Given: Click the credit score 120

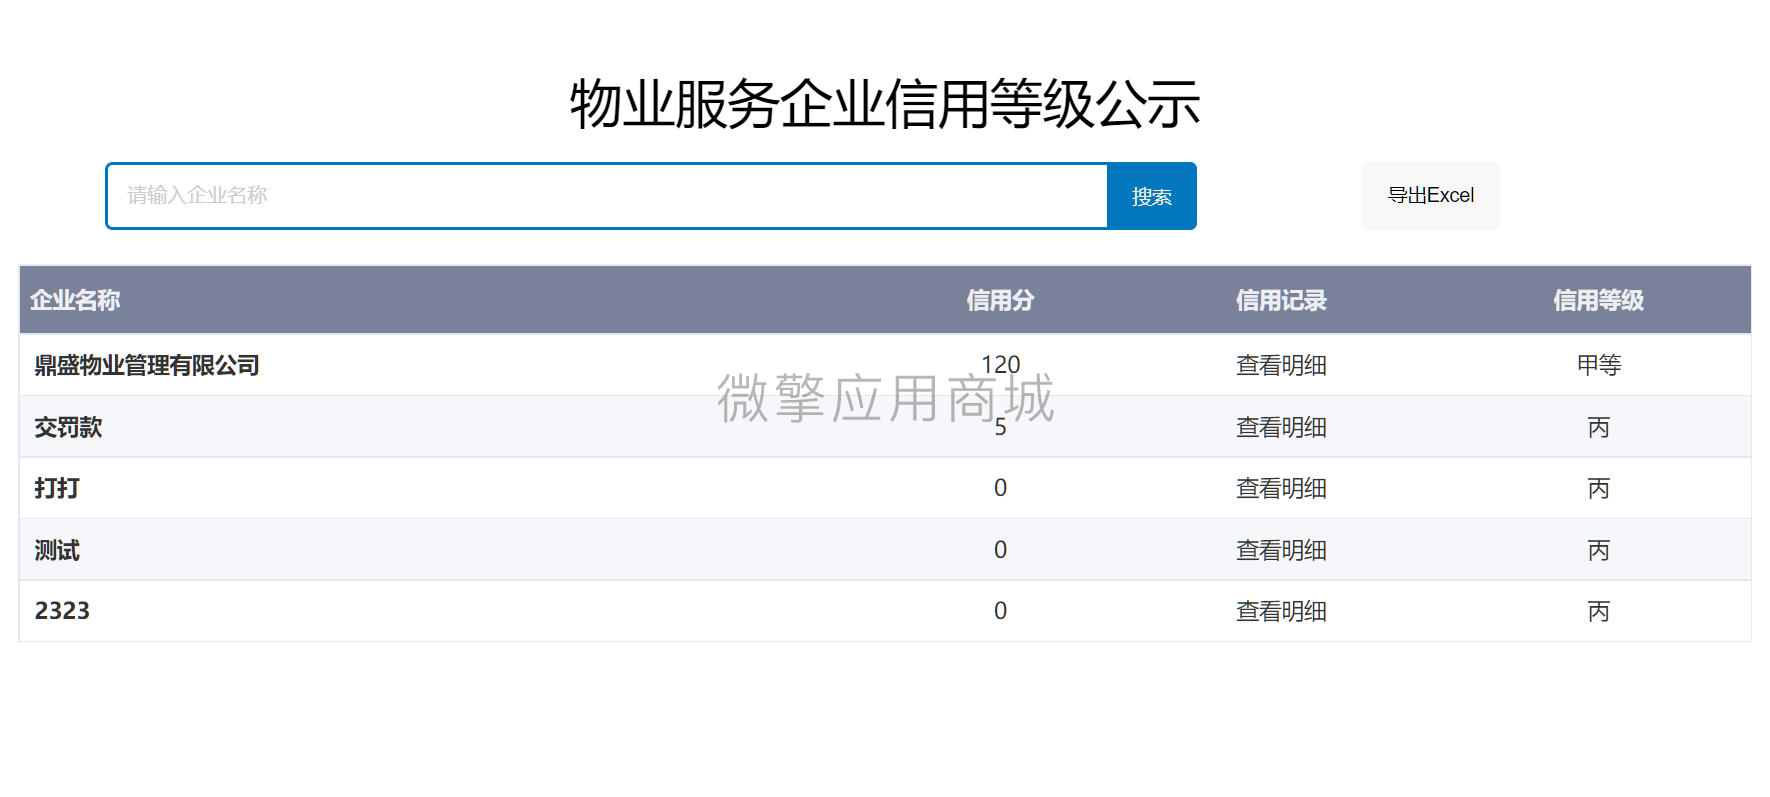Looking at the screenshot, I should 1000,364.
